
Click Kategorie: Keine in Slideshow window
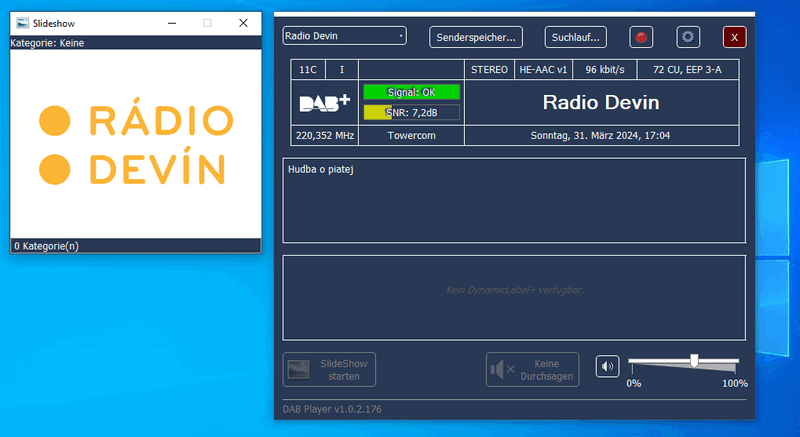coord(47,43)
